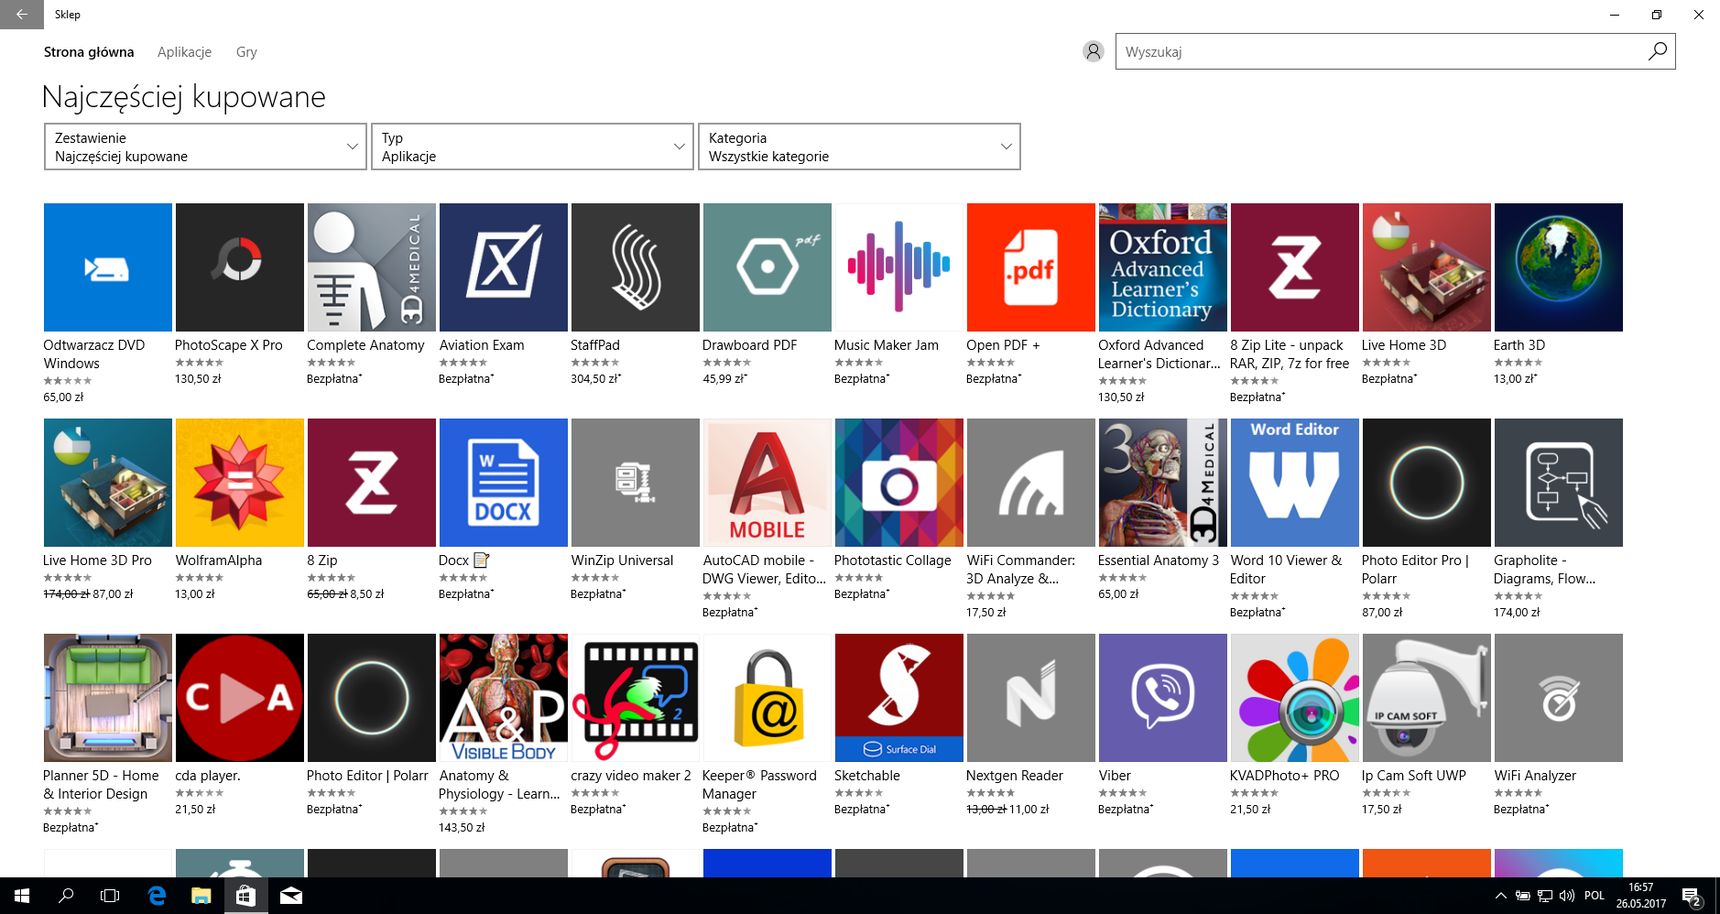Open the AutoCAD mobile app icon

(x=767, y=482)
